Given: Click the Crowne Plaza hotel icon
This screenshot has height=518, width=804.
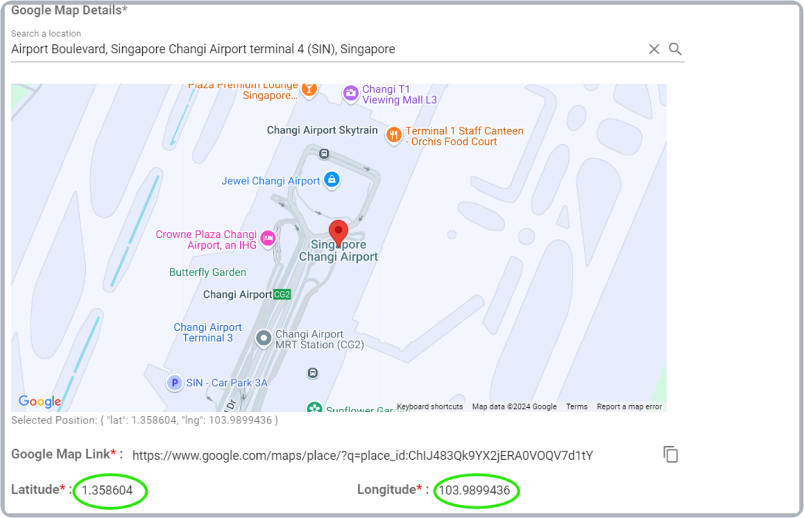Looking at the screenshot, I should click(268, 238).
